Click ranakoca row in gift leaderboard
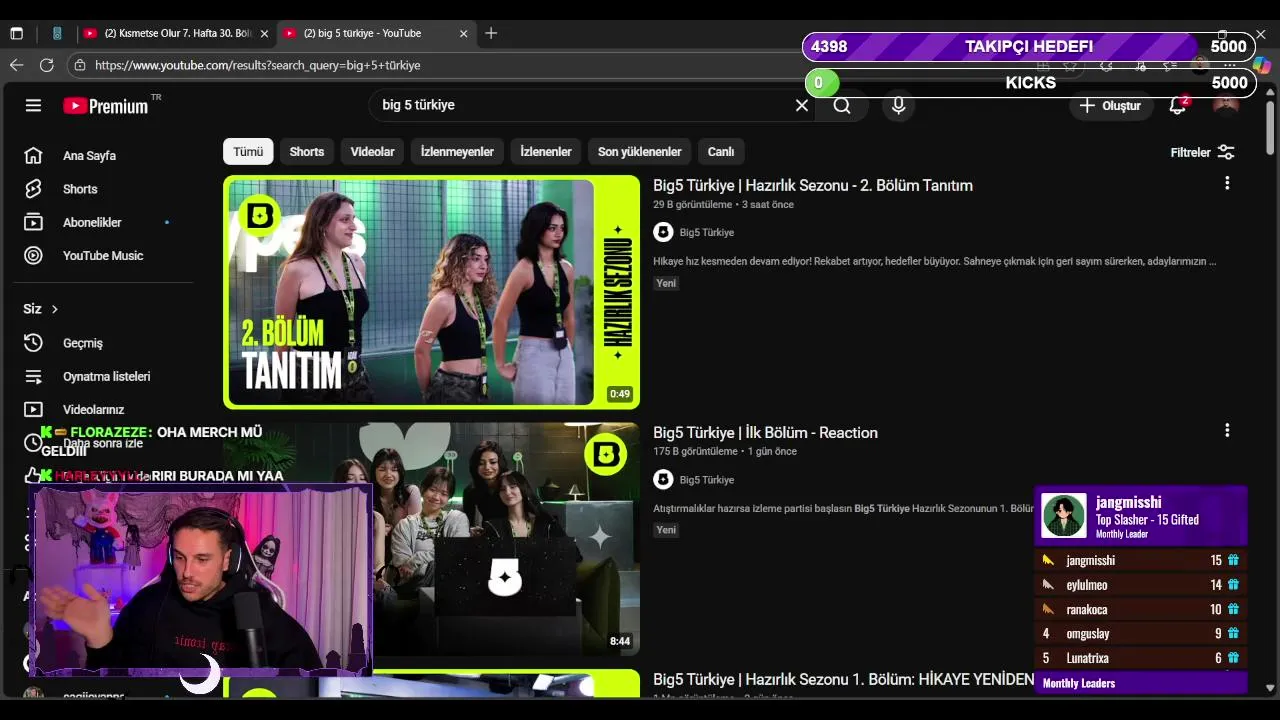 tap(1140, 609)
